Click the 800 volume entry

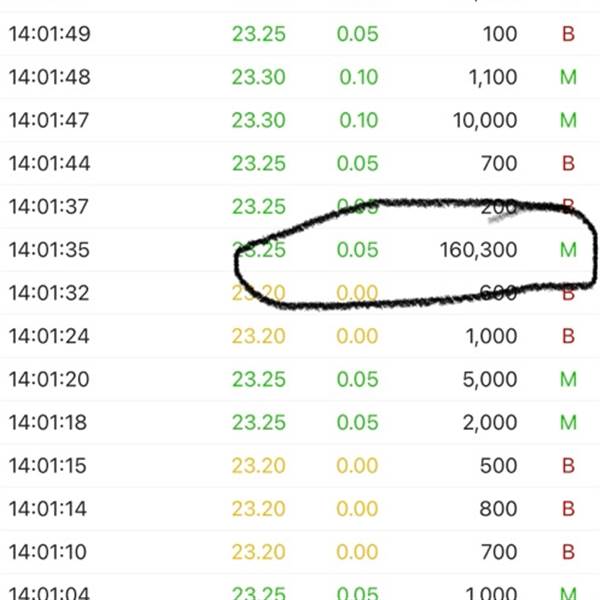click(500, 508)
